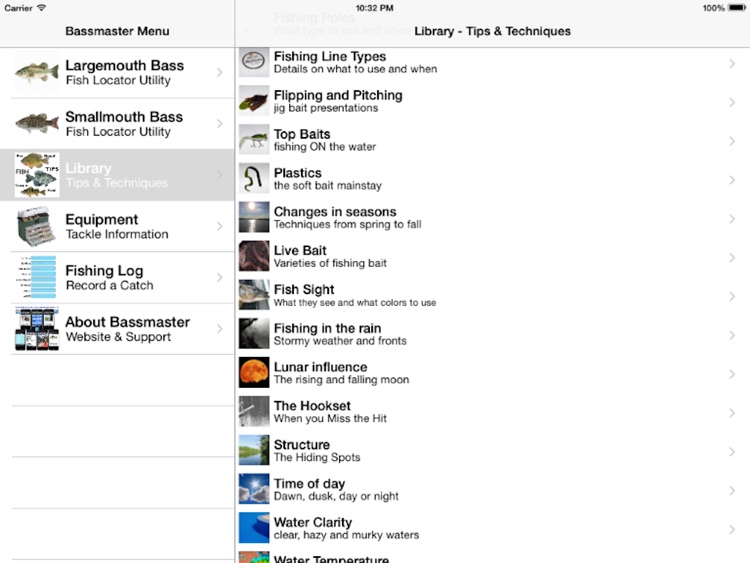Tap the Top Baits row chevron
The image size is (750, 563).
(732, 141)
